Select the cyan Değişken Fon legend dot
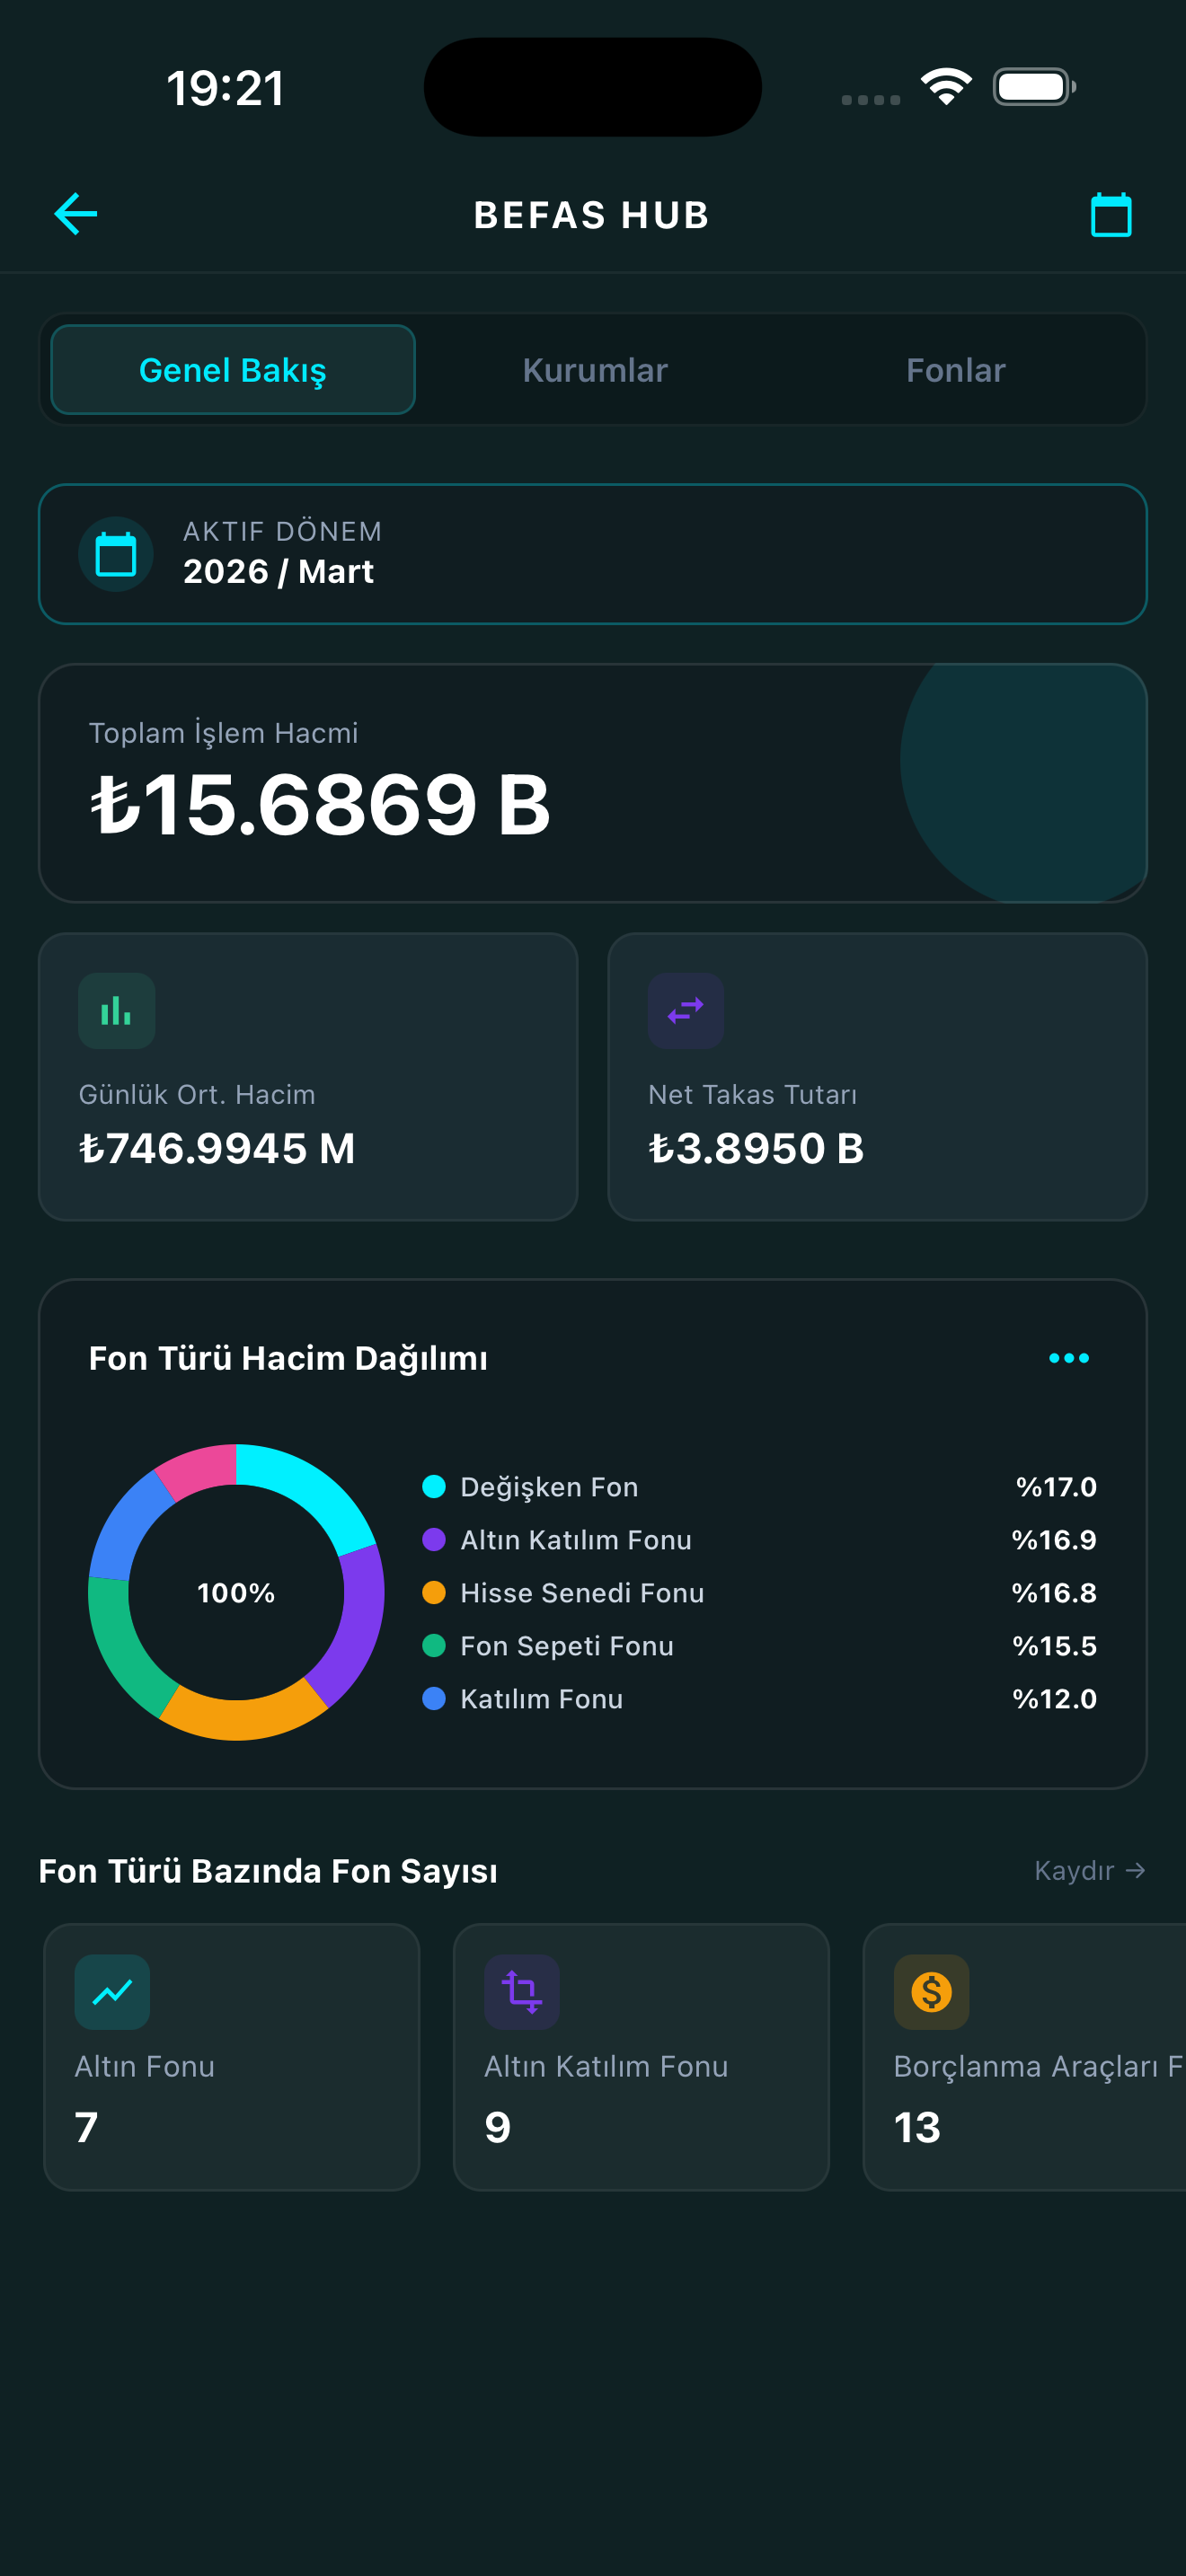1186x2576 pixels. [x=434, y=1487]
